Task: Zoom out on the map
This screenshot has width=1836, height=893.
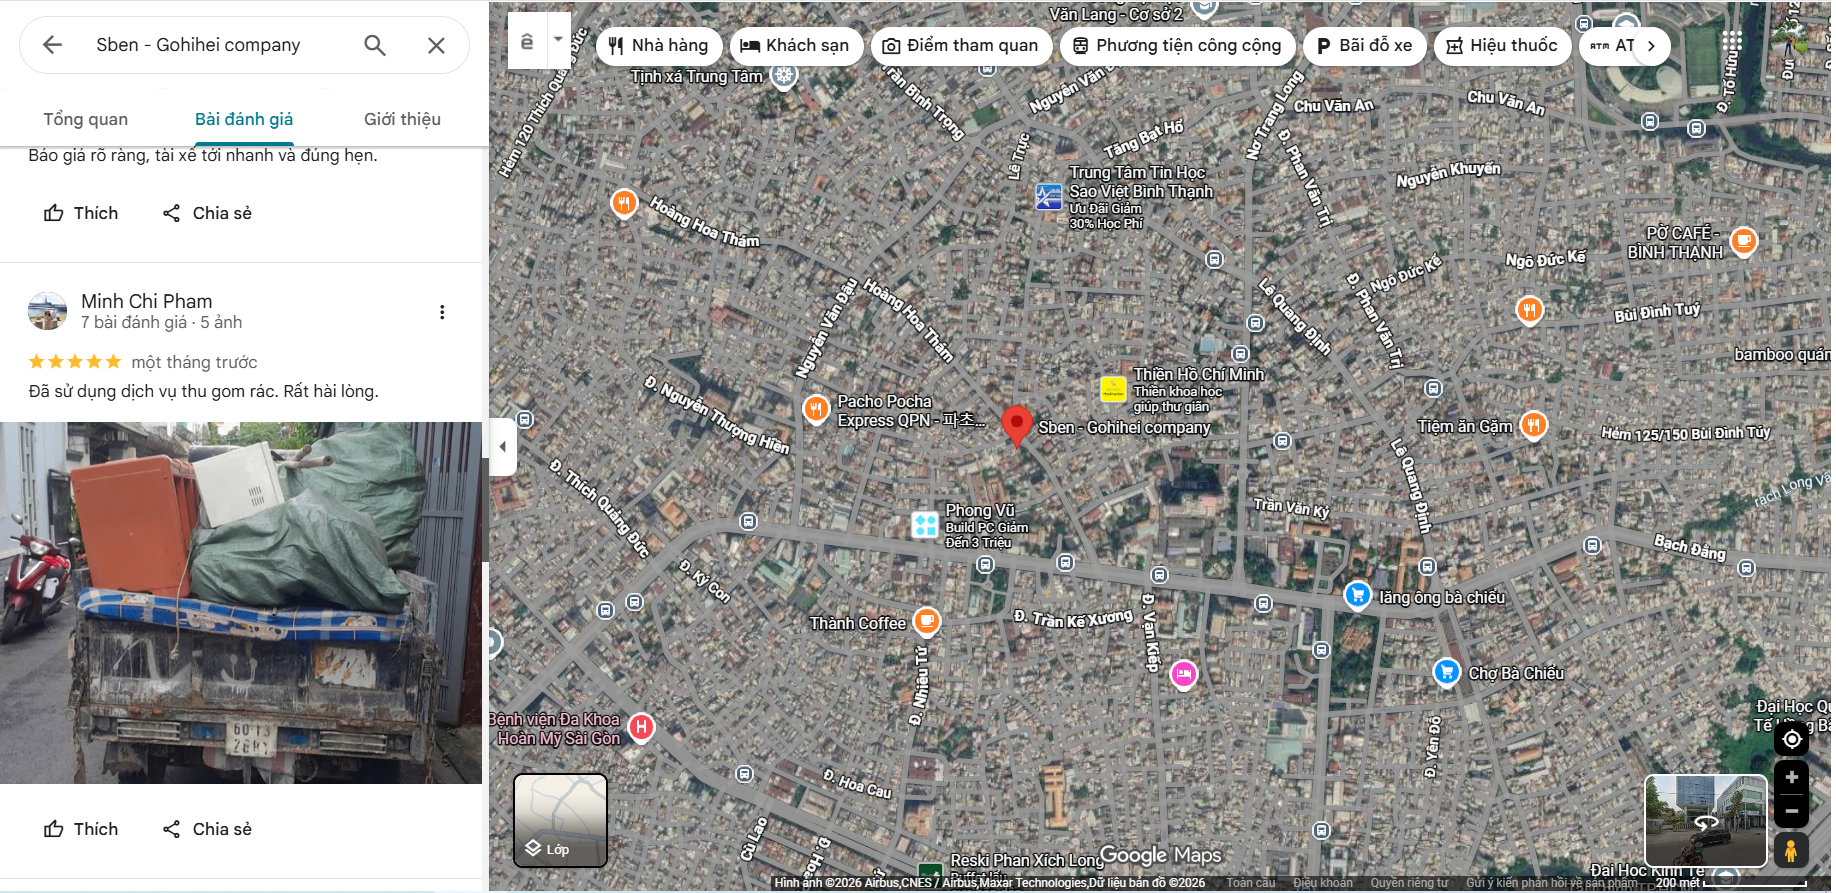Action: 1791,811
